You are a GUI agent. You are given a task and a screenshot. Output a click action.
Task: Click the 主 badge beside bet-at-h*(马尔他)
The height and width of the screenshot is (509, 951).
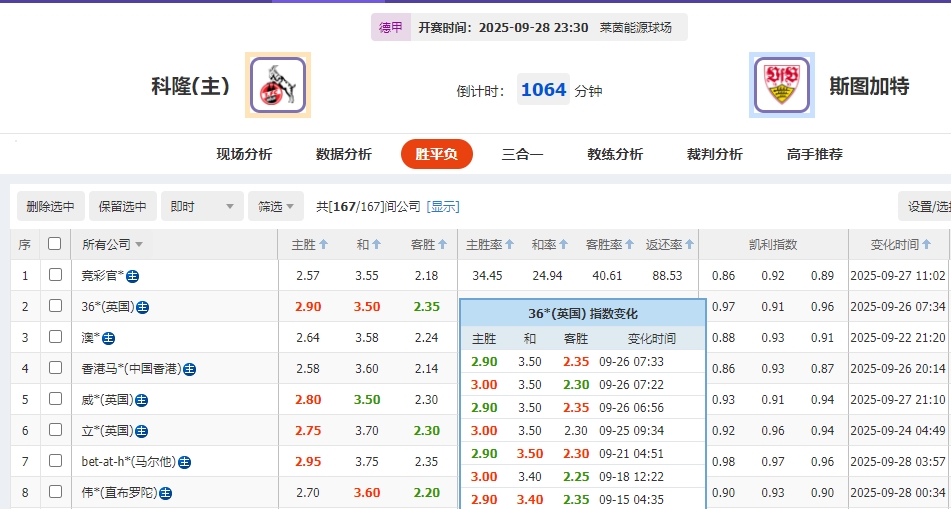(184, 462)
